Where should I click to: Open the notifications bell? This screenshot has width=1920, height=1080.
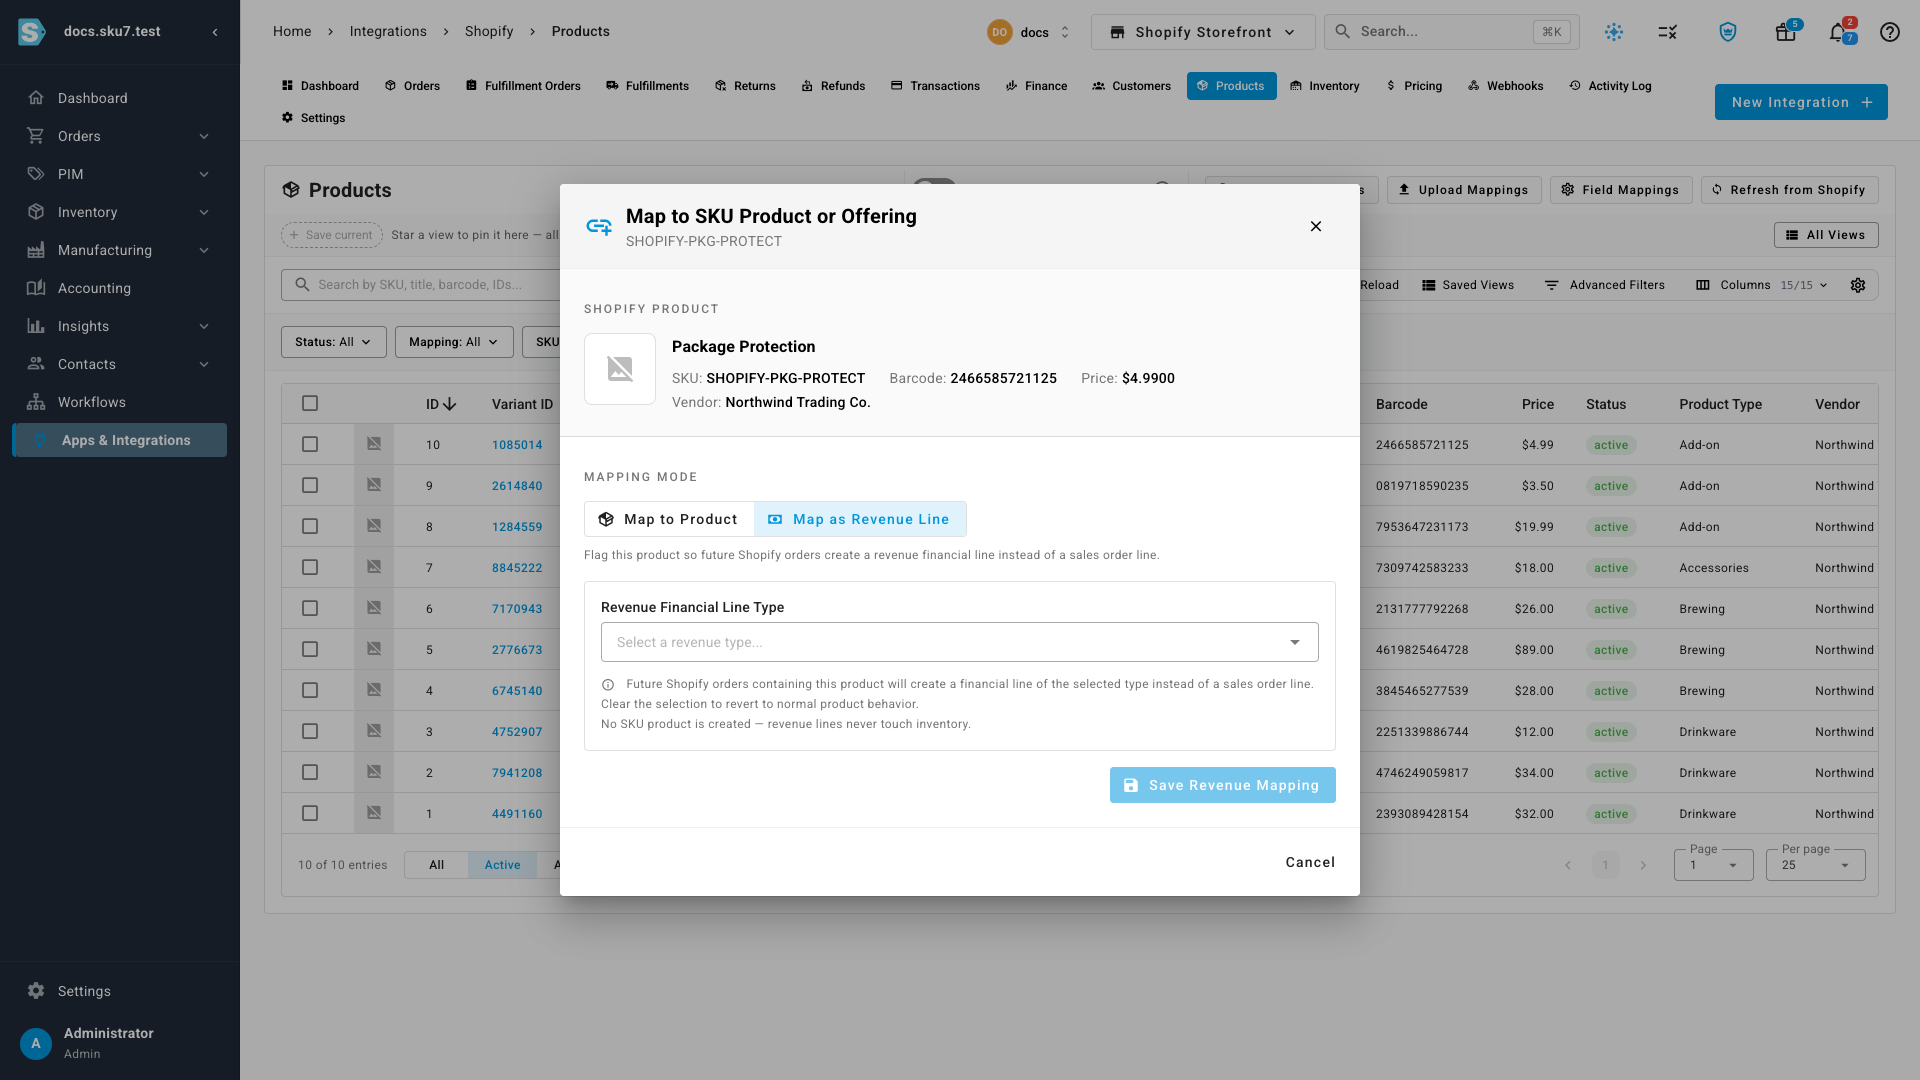click(x=1838, y=32)
